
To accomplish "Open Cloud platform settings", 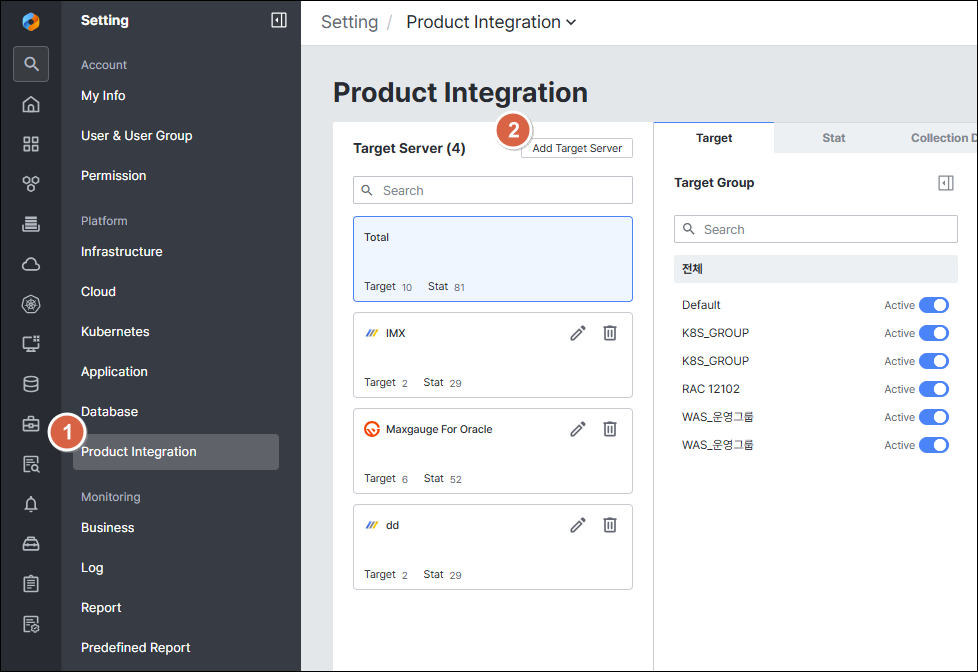I will click(x=98, y=291).
